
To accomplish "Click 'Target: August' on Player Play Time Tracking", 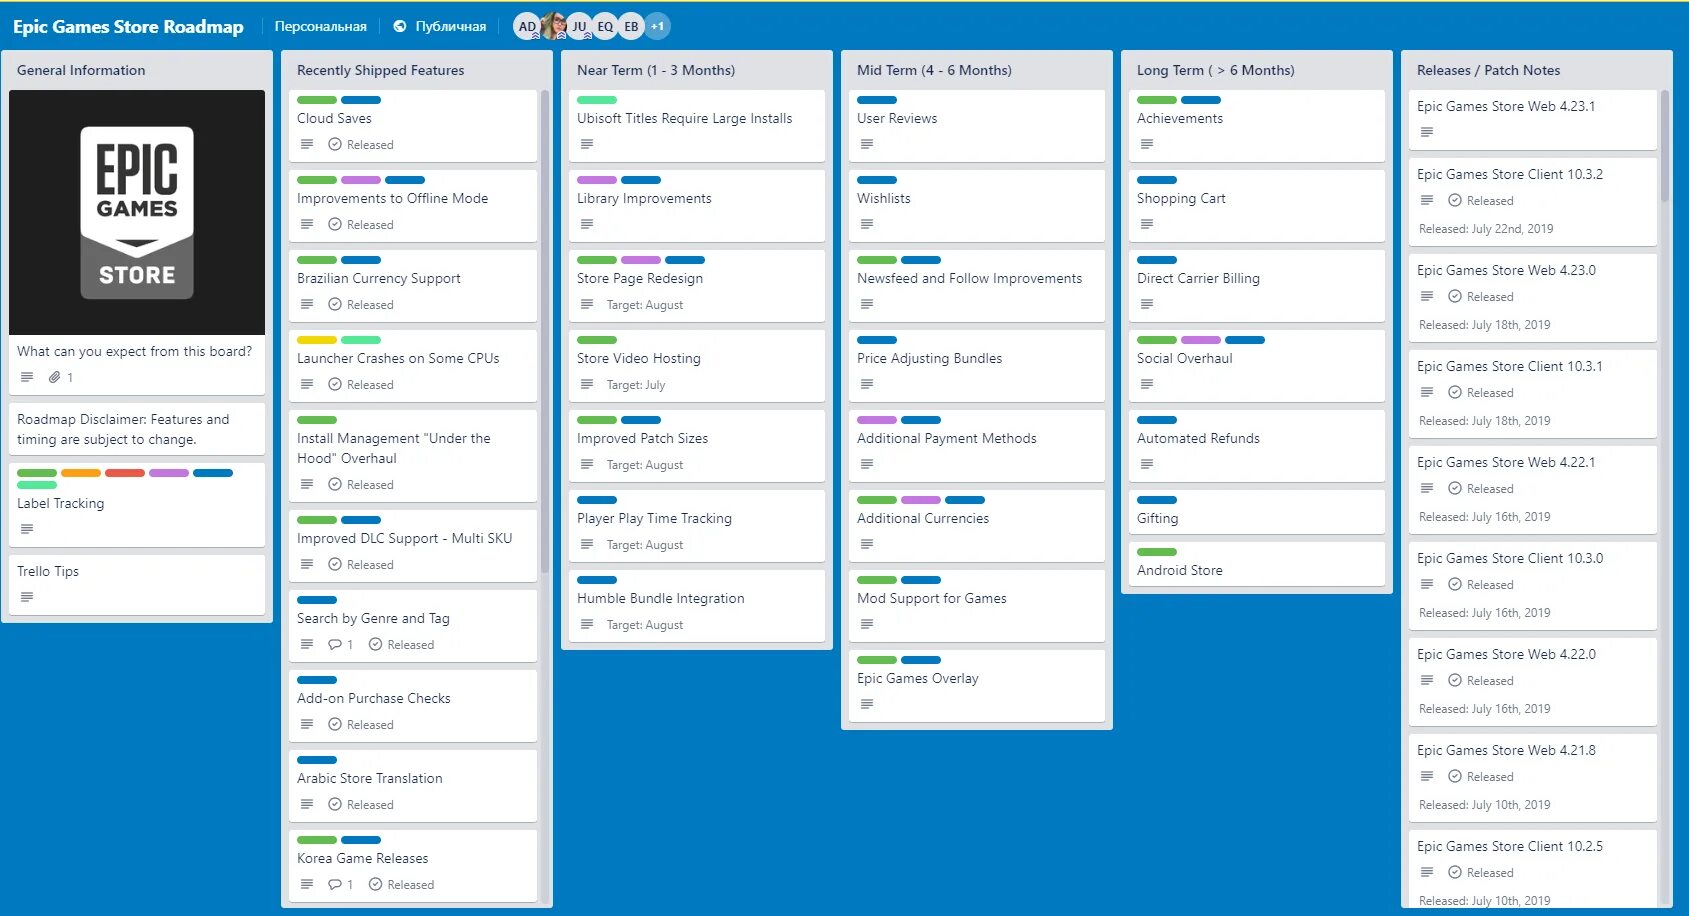I will pos(645,545).
